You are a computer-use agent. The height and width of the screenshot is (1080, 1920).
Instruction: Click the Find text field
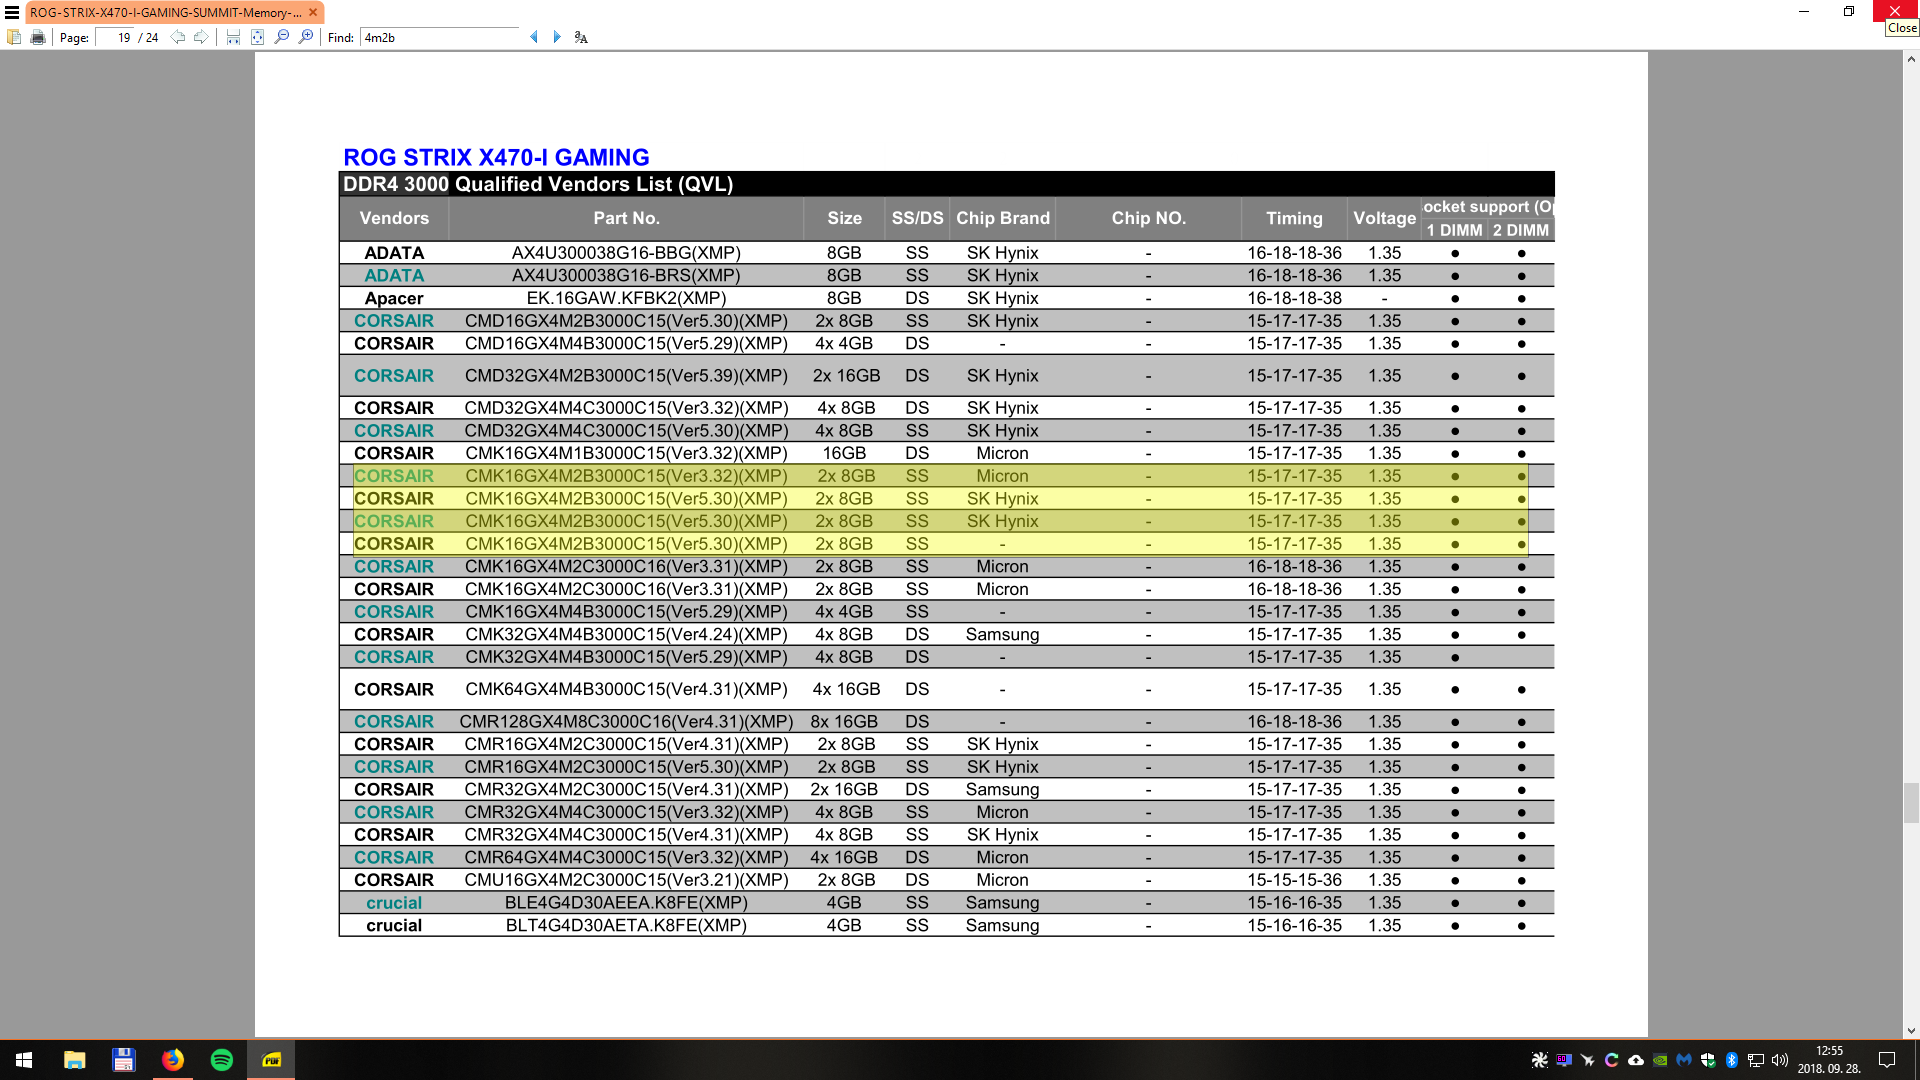[x=440, y=37]
